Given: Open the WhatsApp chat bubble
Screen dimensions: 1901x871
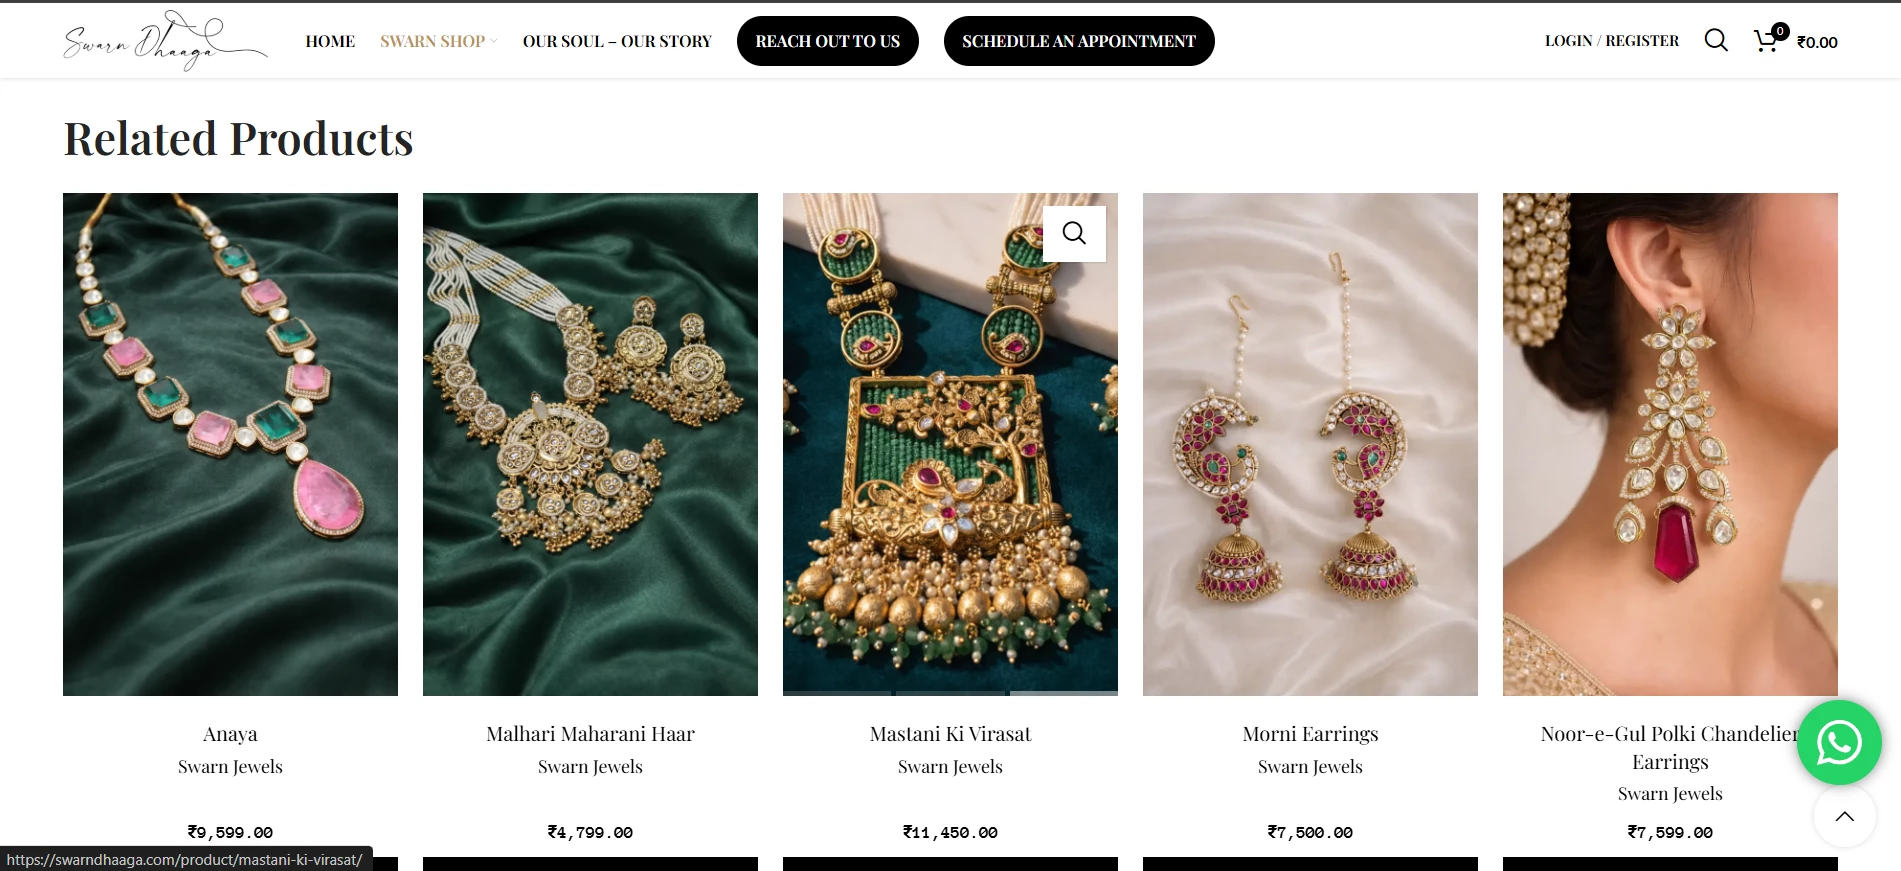Looking at the screenshot, I should 1839,742.
